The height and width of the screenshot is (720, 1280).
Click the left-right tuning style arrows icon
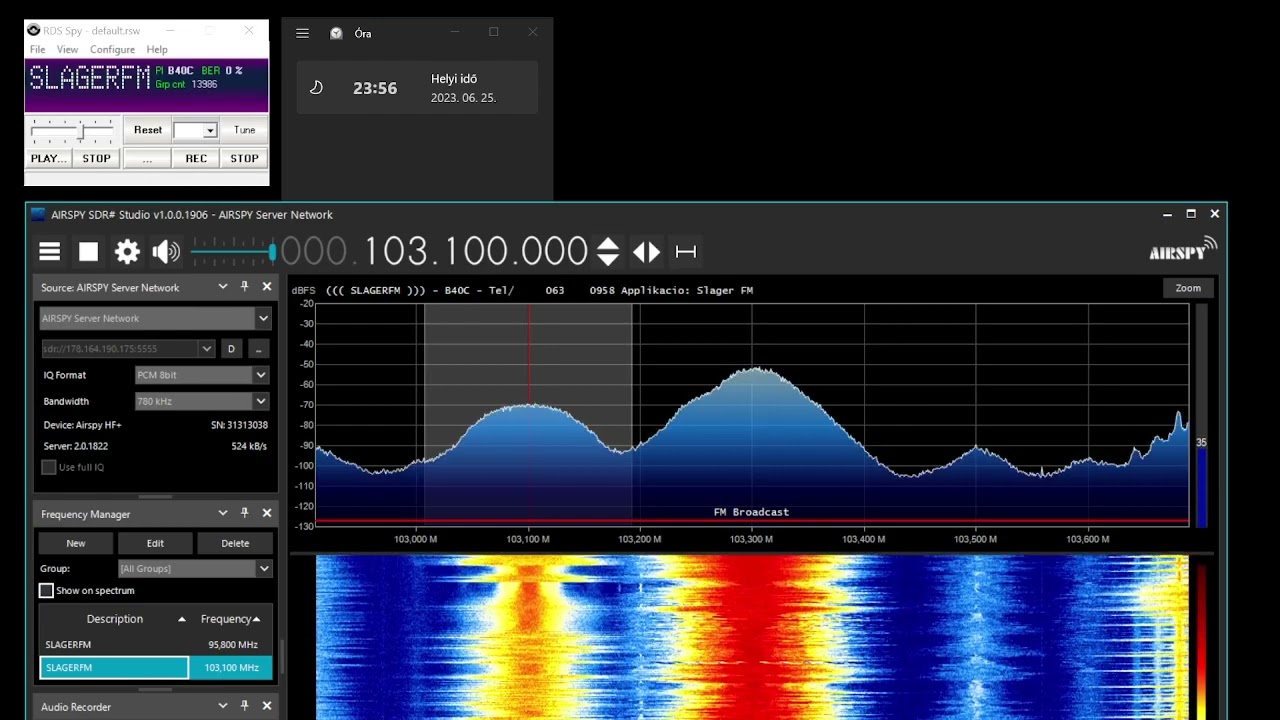click(647, 252)
